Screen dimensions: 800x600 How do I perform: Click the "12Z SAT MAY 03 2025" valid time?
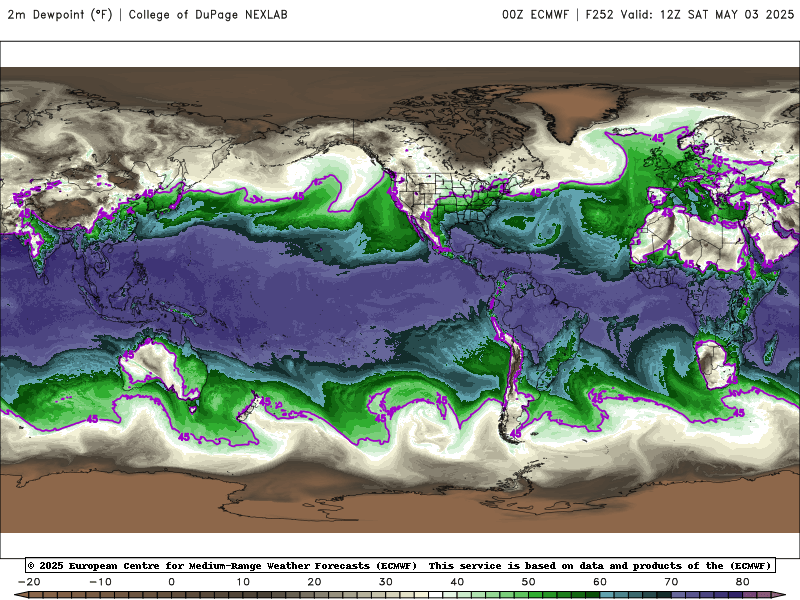(727, 15)
